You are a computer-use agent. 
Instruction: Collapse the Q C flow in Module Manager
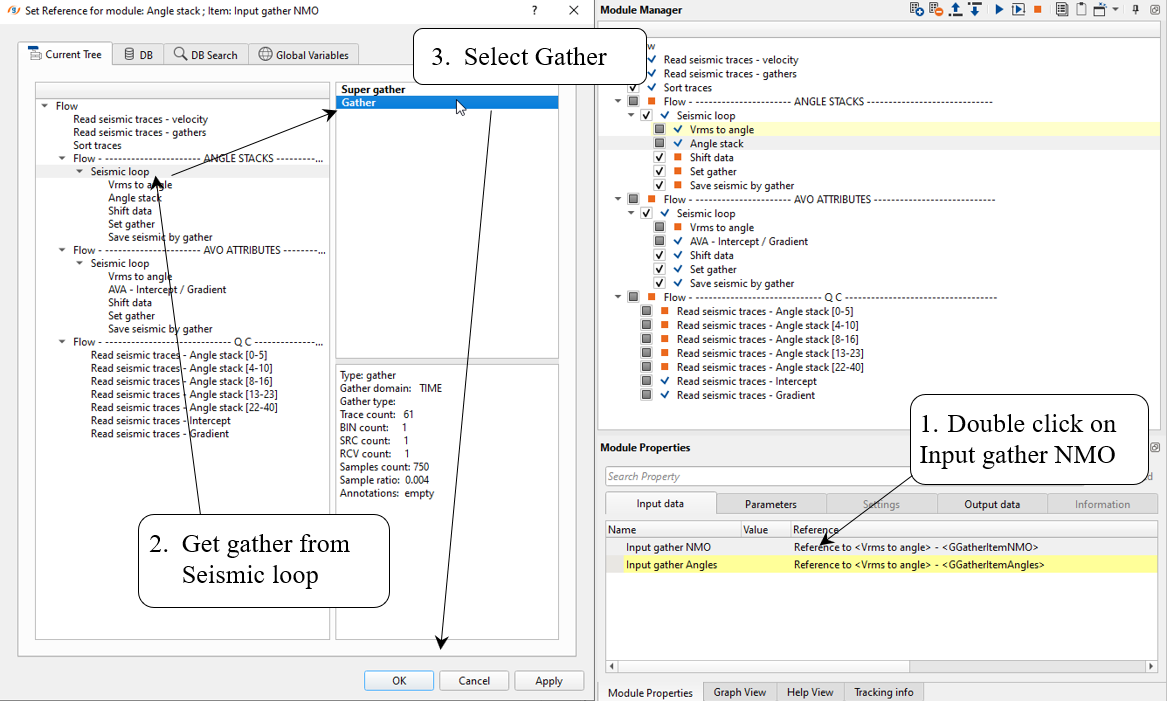tap(619, 298)
